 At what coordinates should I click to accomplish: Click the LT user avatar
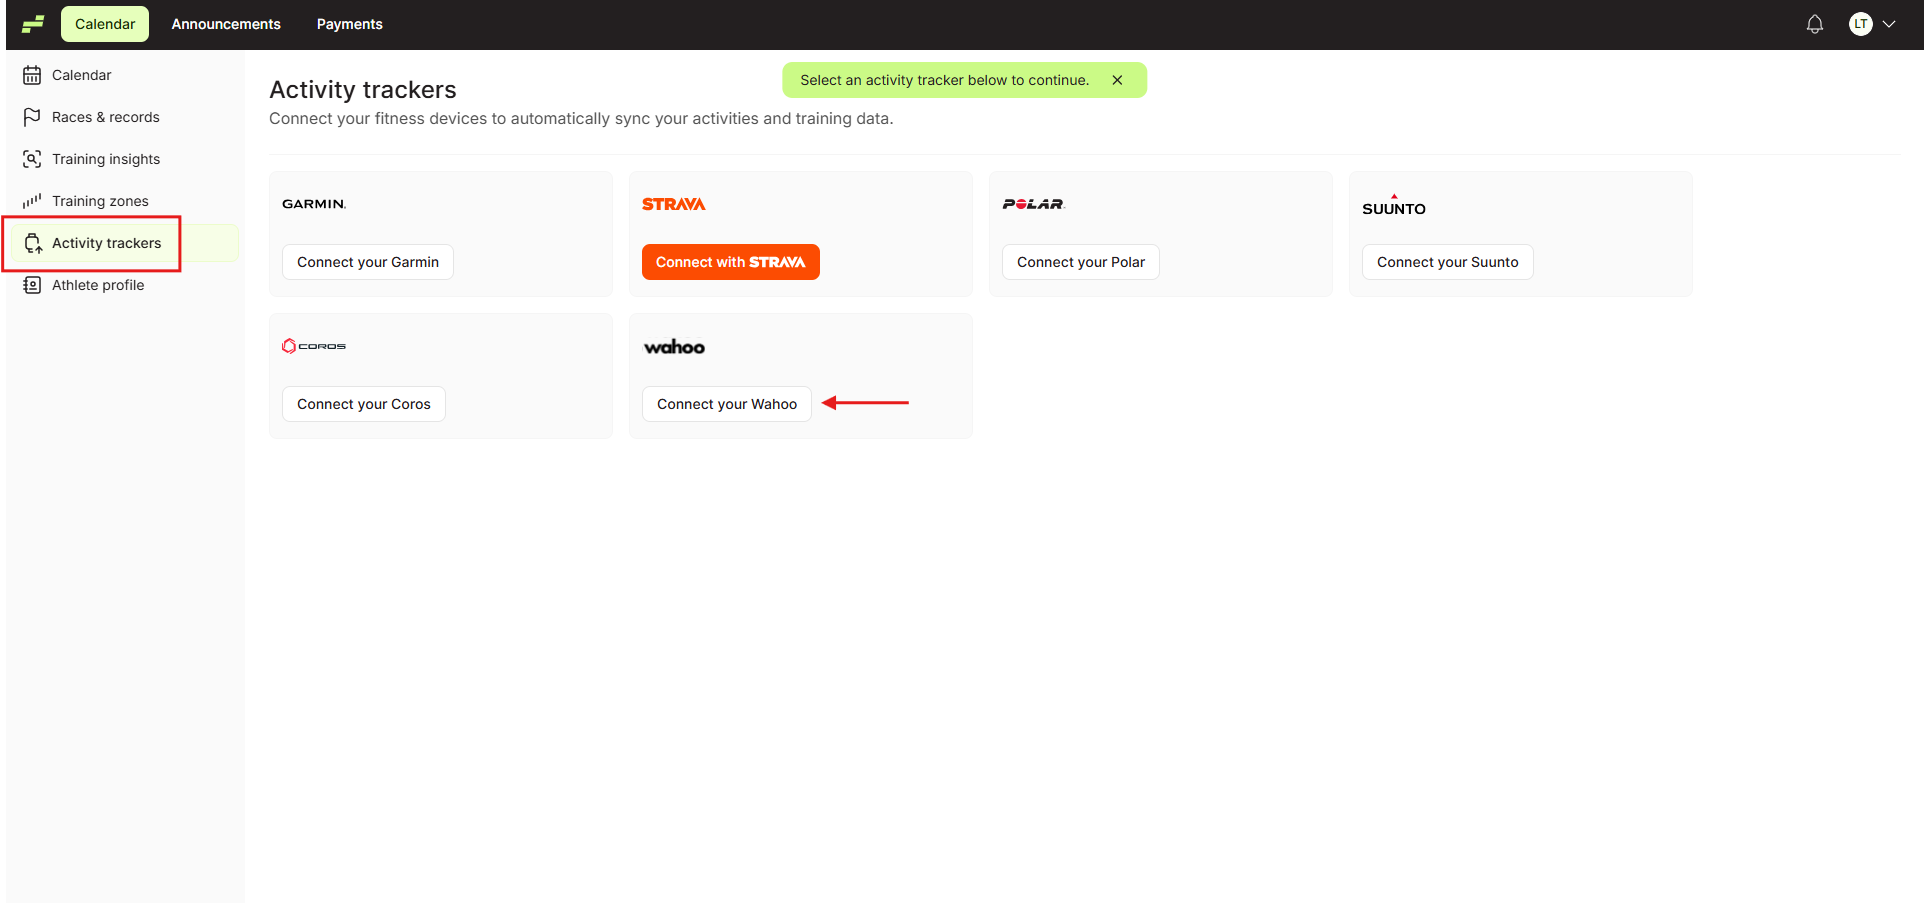point(1861,24)
